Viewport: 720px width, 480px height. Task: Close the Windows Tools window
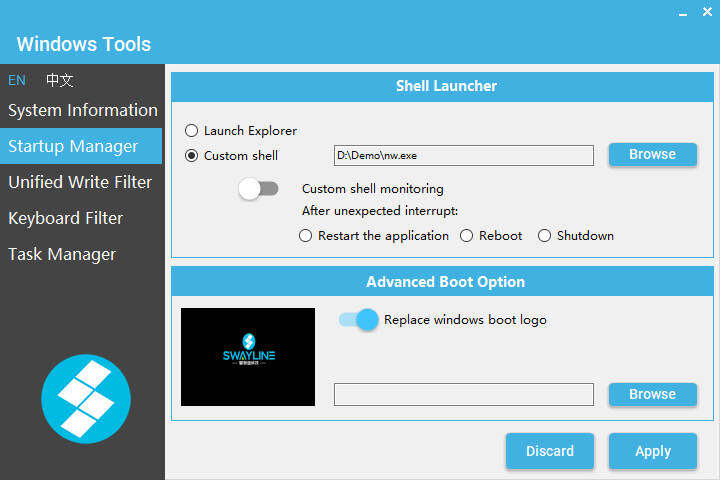pyautogui.click(x=707, y=11)
